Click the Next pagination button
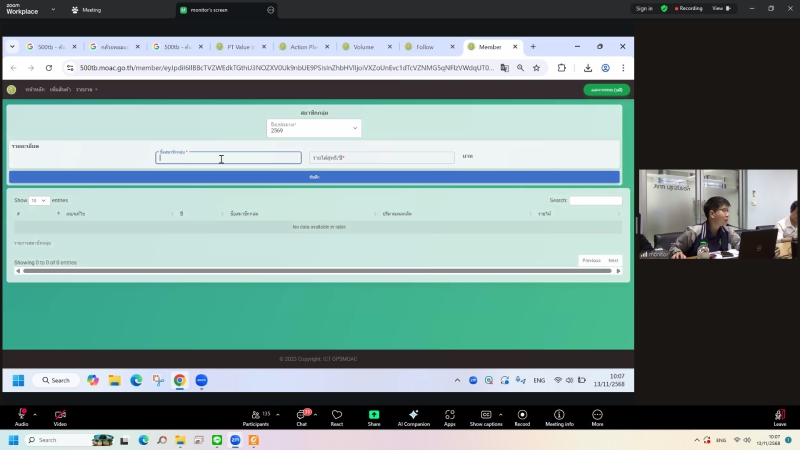Image resolution: width=800 pixels, height=450 pixels. 613,260
